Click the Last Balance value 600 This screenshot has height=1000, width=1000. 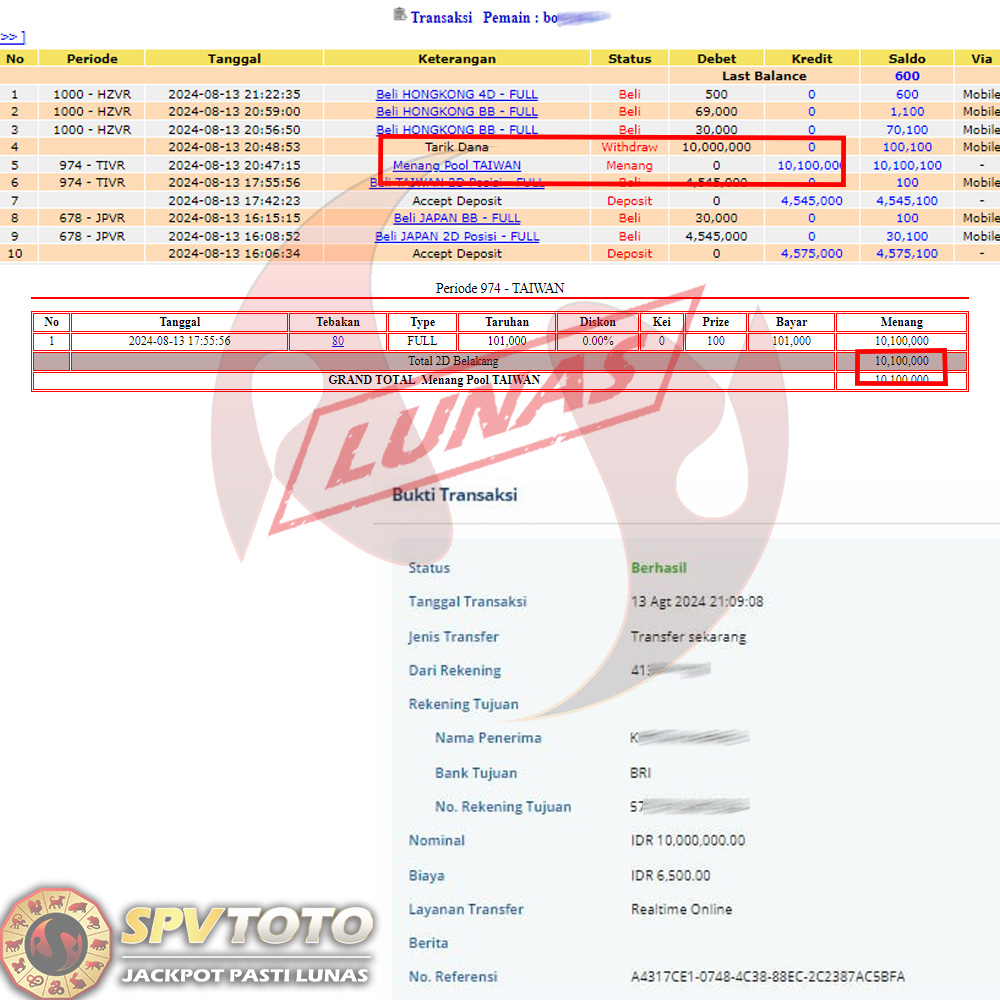coord(907,76)
